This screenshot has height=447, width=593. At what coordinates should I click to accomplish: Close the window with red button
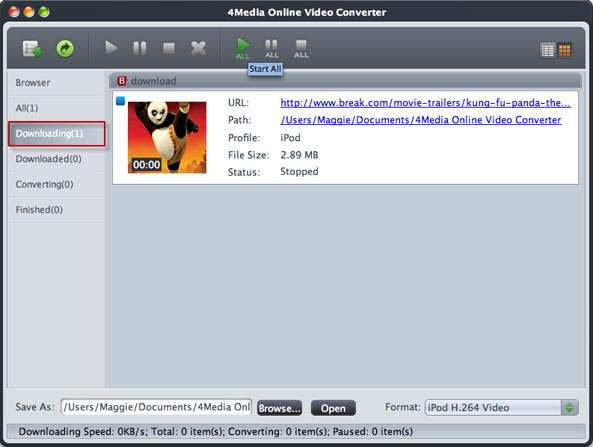click(14, 12)
